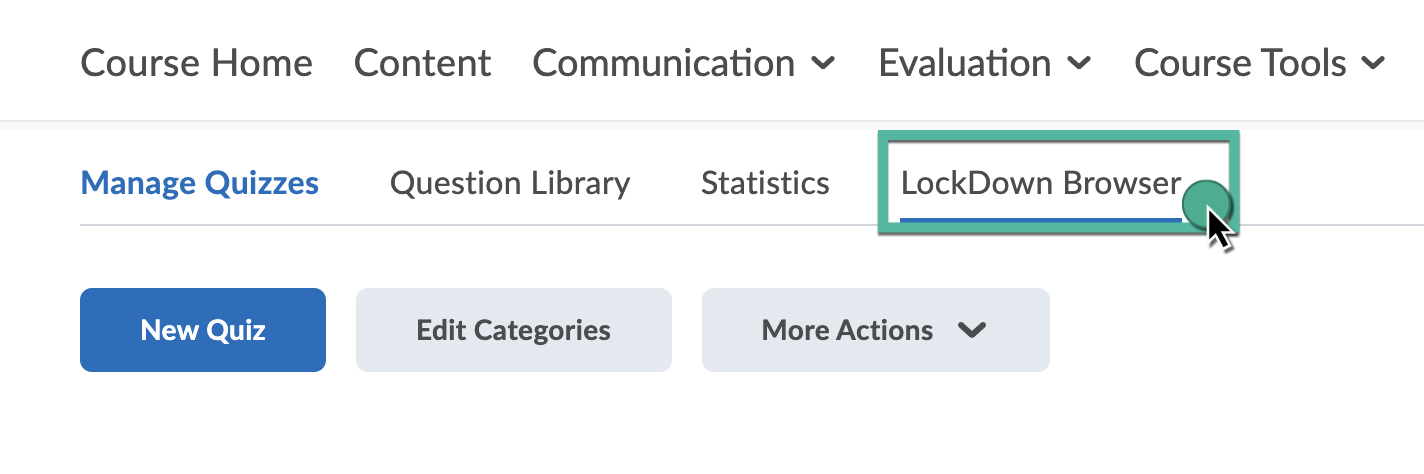The width and height of the screenshot is (1424, 474).
Task: Select the LockDown Browser tab
Action: [1040, 184]
